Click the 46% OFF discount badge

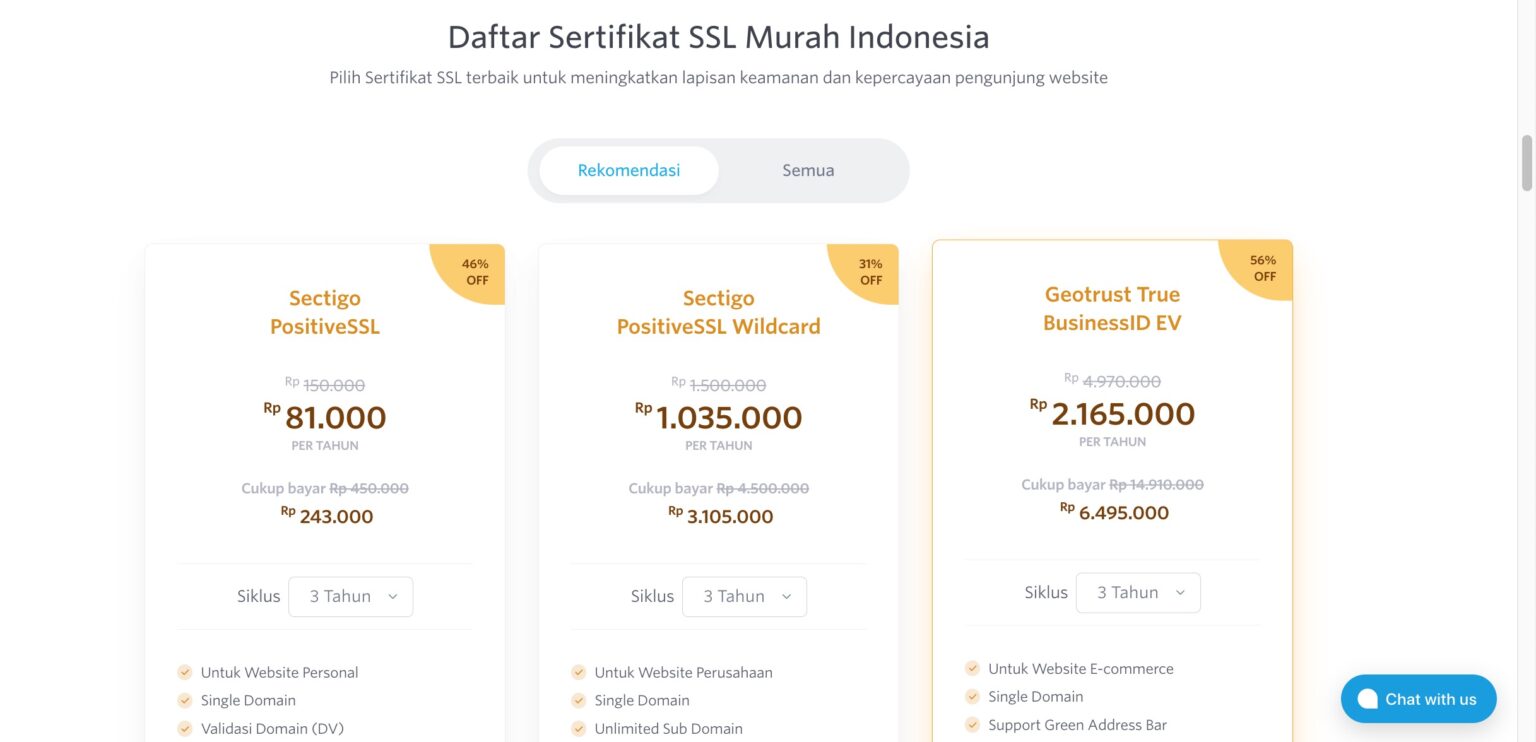[476, 272]
